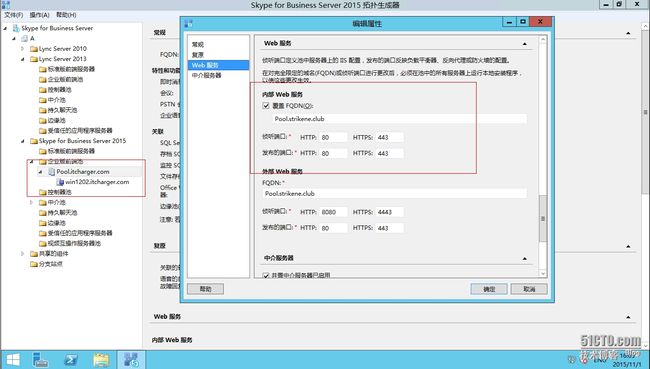This screenshot has width=650, height=369.
Task: Open File Explorer from the taskbar
Action: pyautogui.click(x=101, y=360)
